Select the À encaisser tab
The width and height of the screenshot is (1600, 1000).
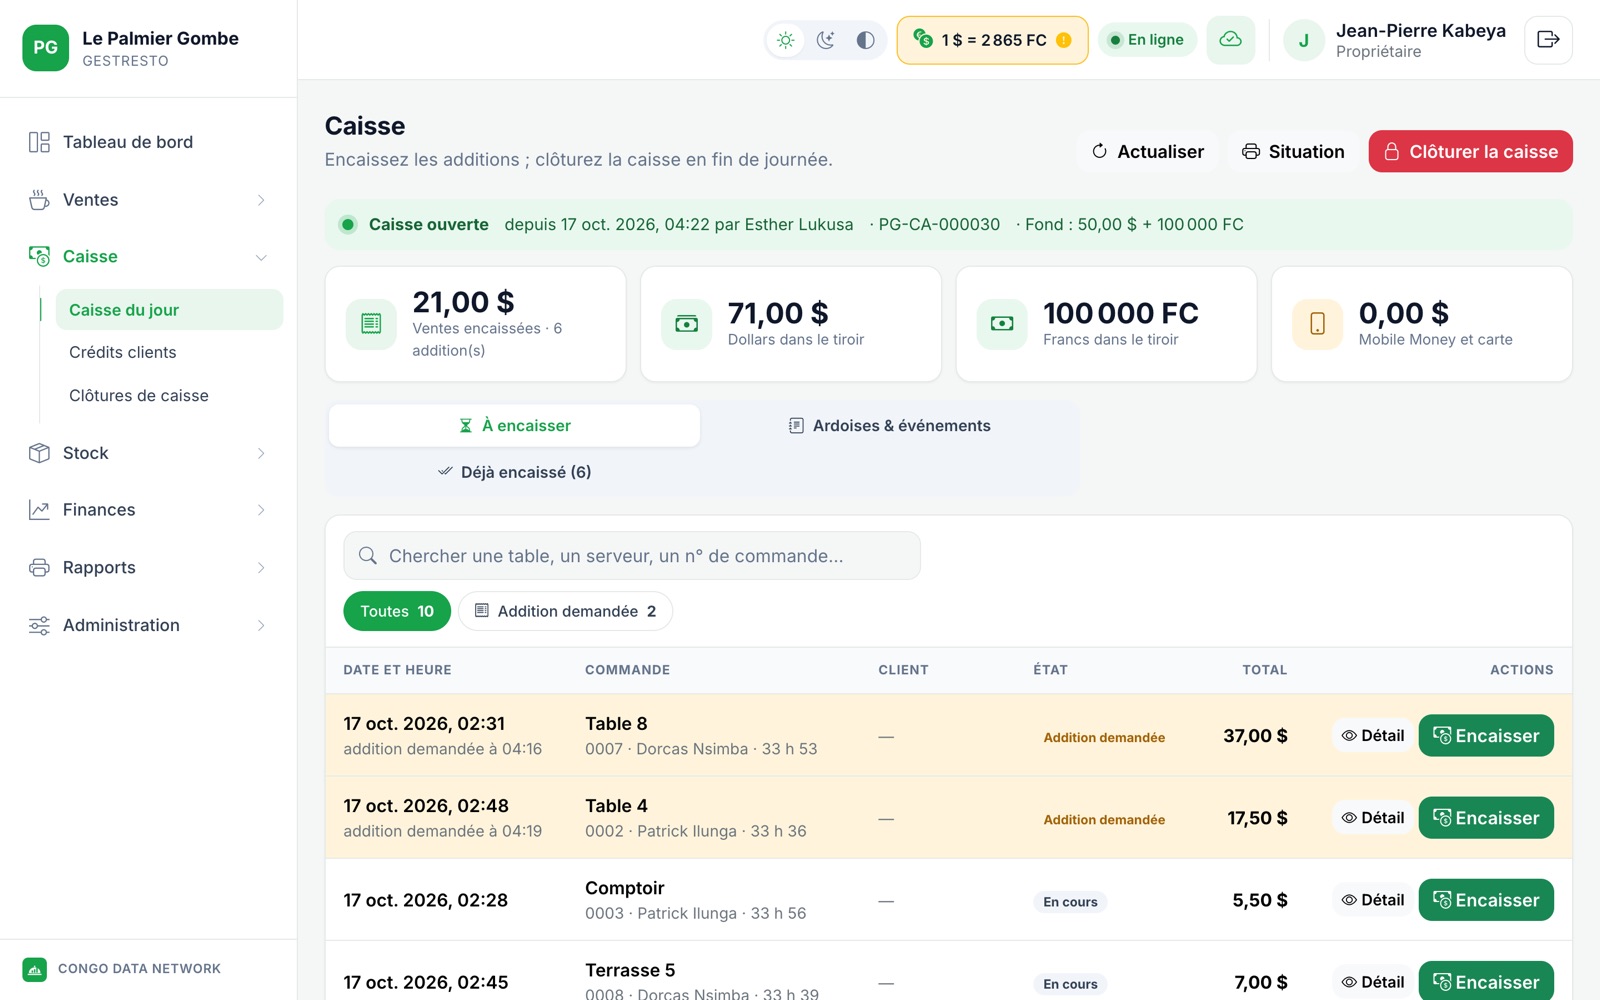tap(514, 425)
